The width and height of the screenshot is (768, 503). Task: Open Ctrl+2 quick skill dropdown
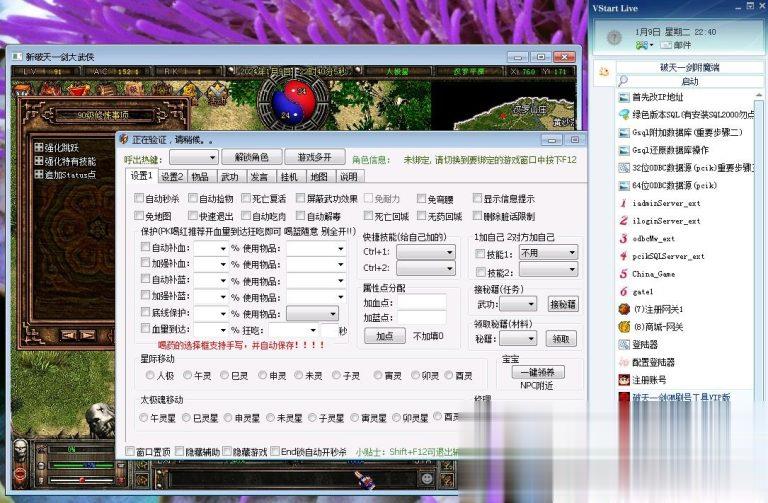tap(426, 268)
